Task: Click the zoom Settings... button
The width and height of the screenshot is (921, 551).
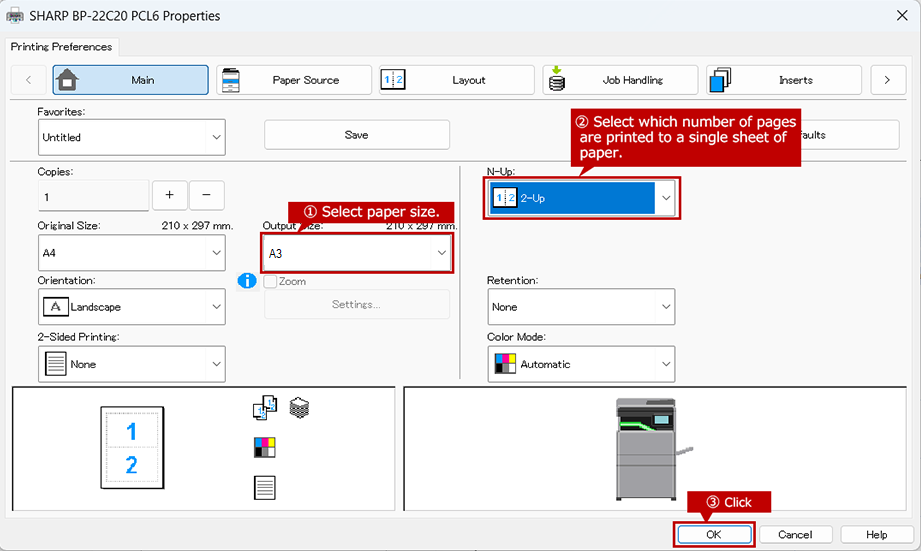Action: pyautogui.click(x=357, y=304)
